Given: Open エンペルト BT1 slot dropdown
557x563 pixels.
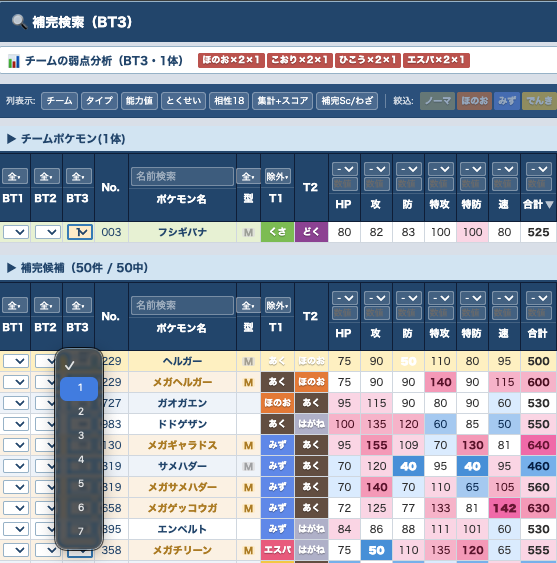Looking at the screenshot, I should pos(16,529).
